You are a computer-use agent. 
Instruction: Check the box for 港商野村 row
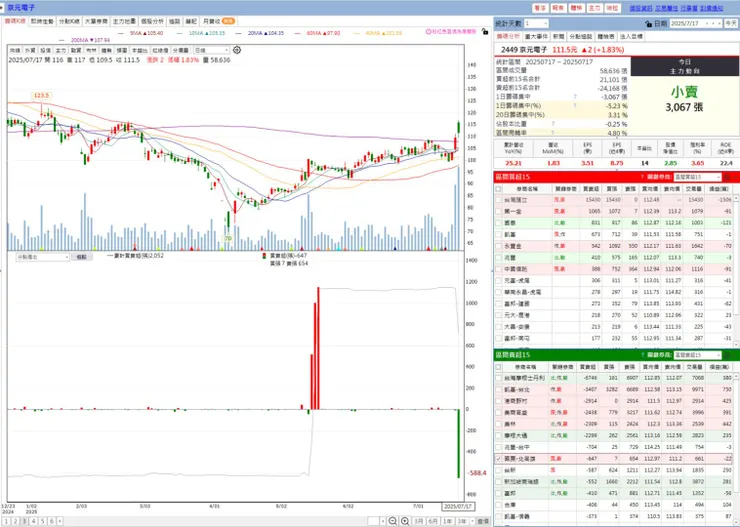(498, 401)
